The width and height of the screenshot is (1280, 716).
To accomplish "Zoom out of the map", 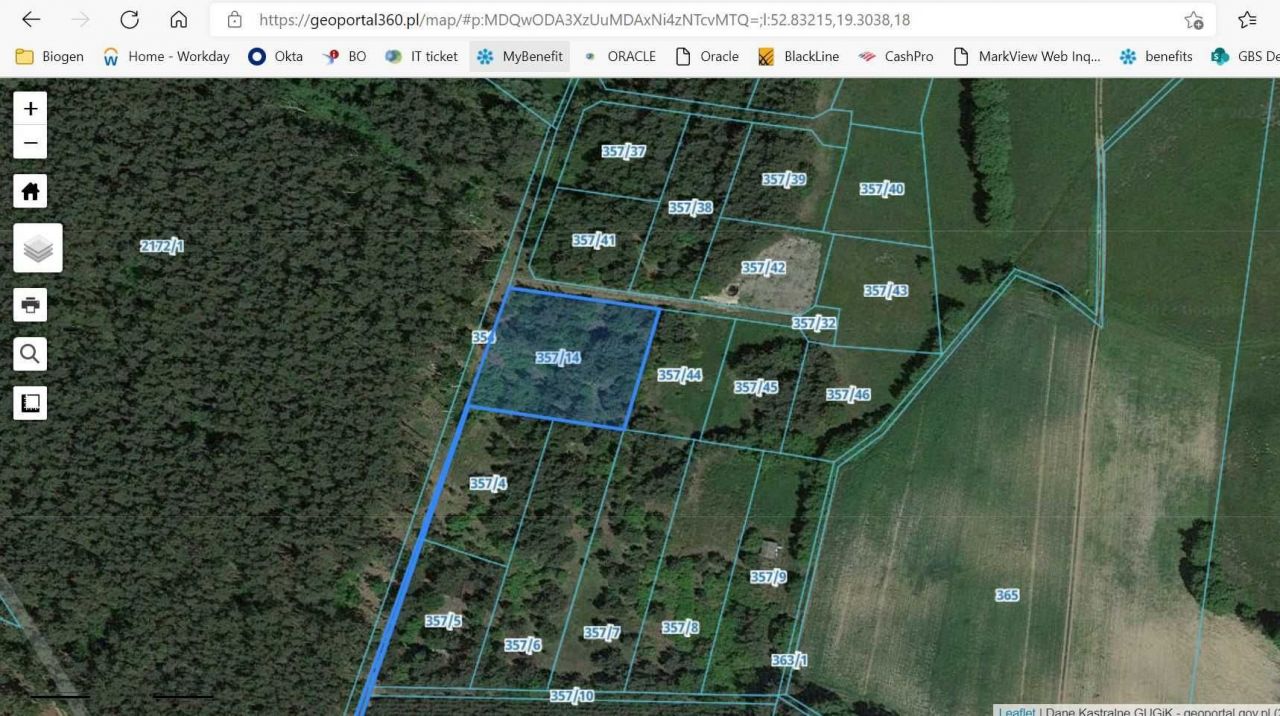I will pyautogui.click(x=30, y=142).
